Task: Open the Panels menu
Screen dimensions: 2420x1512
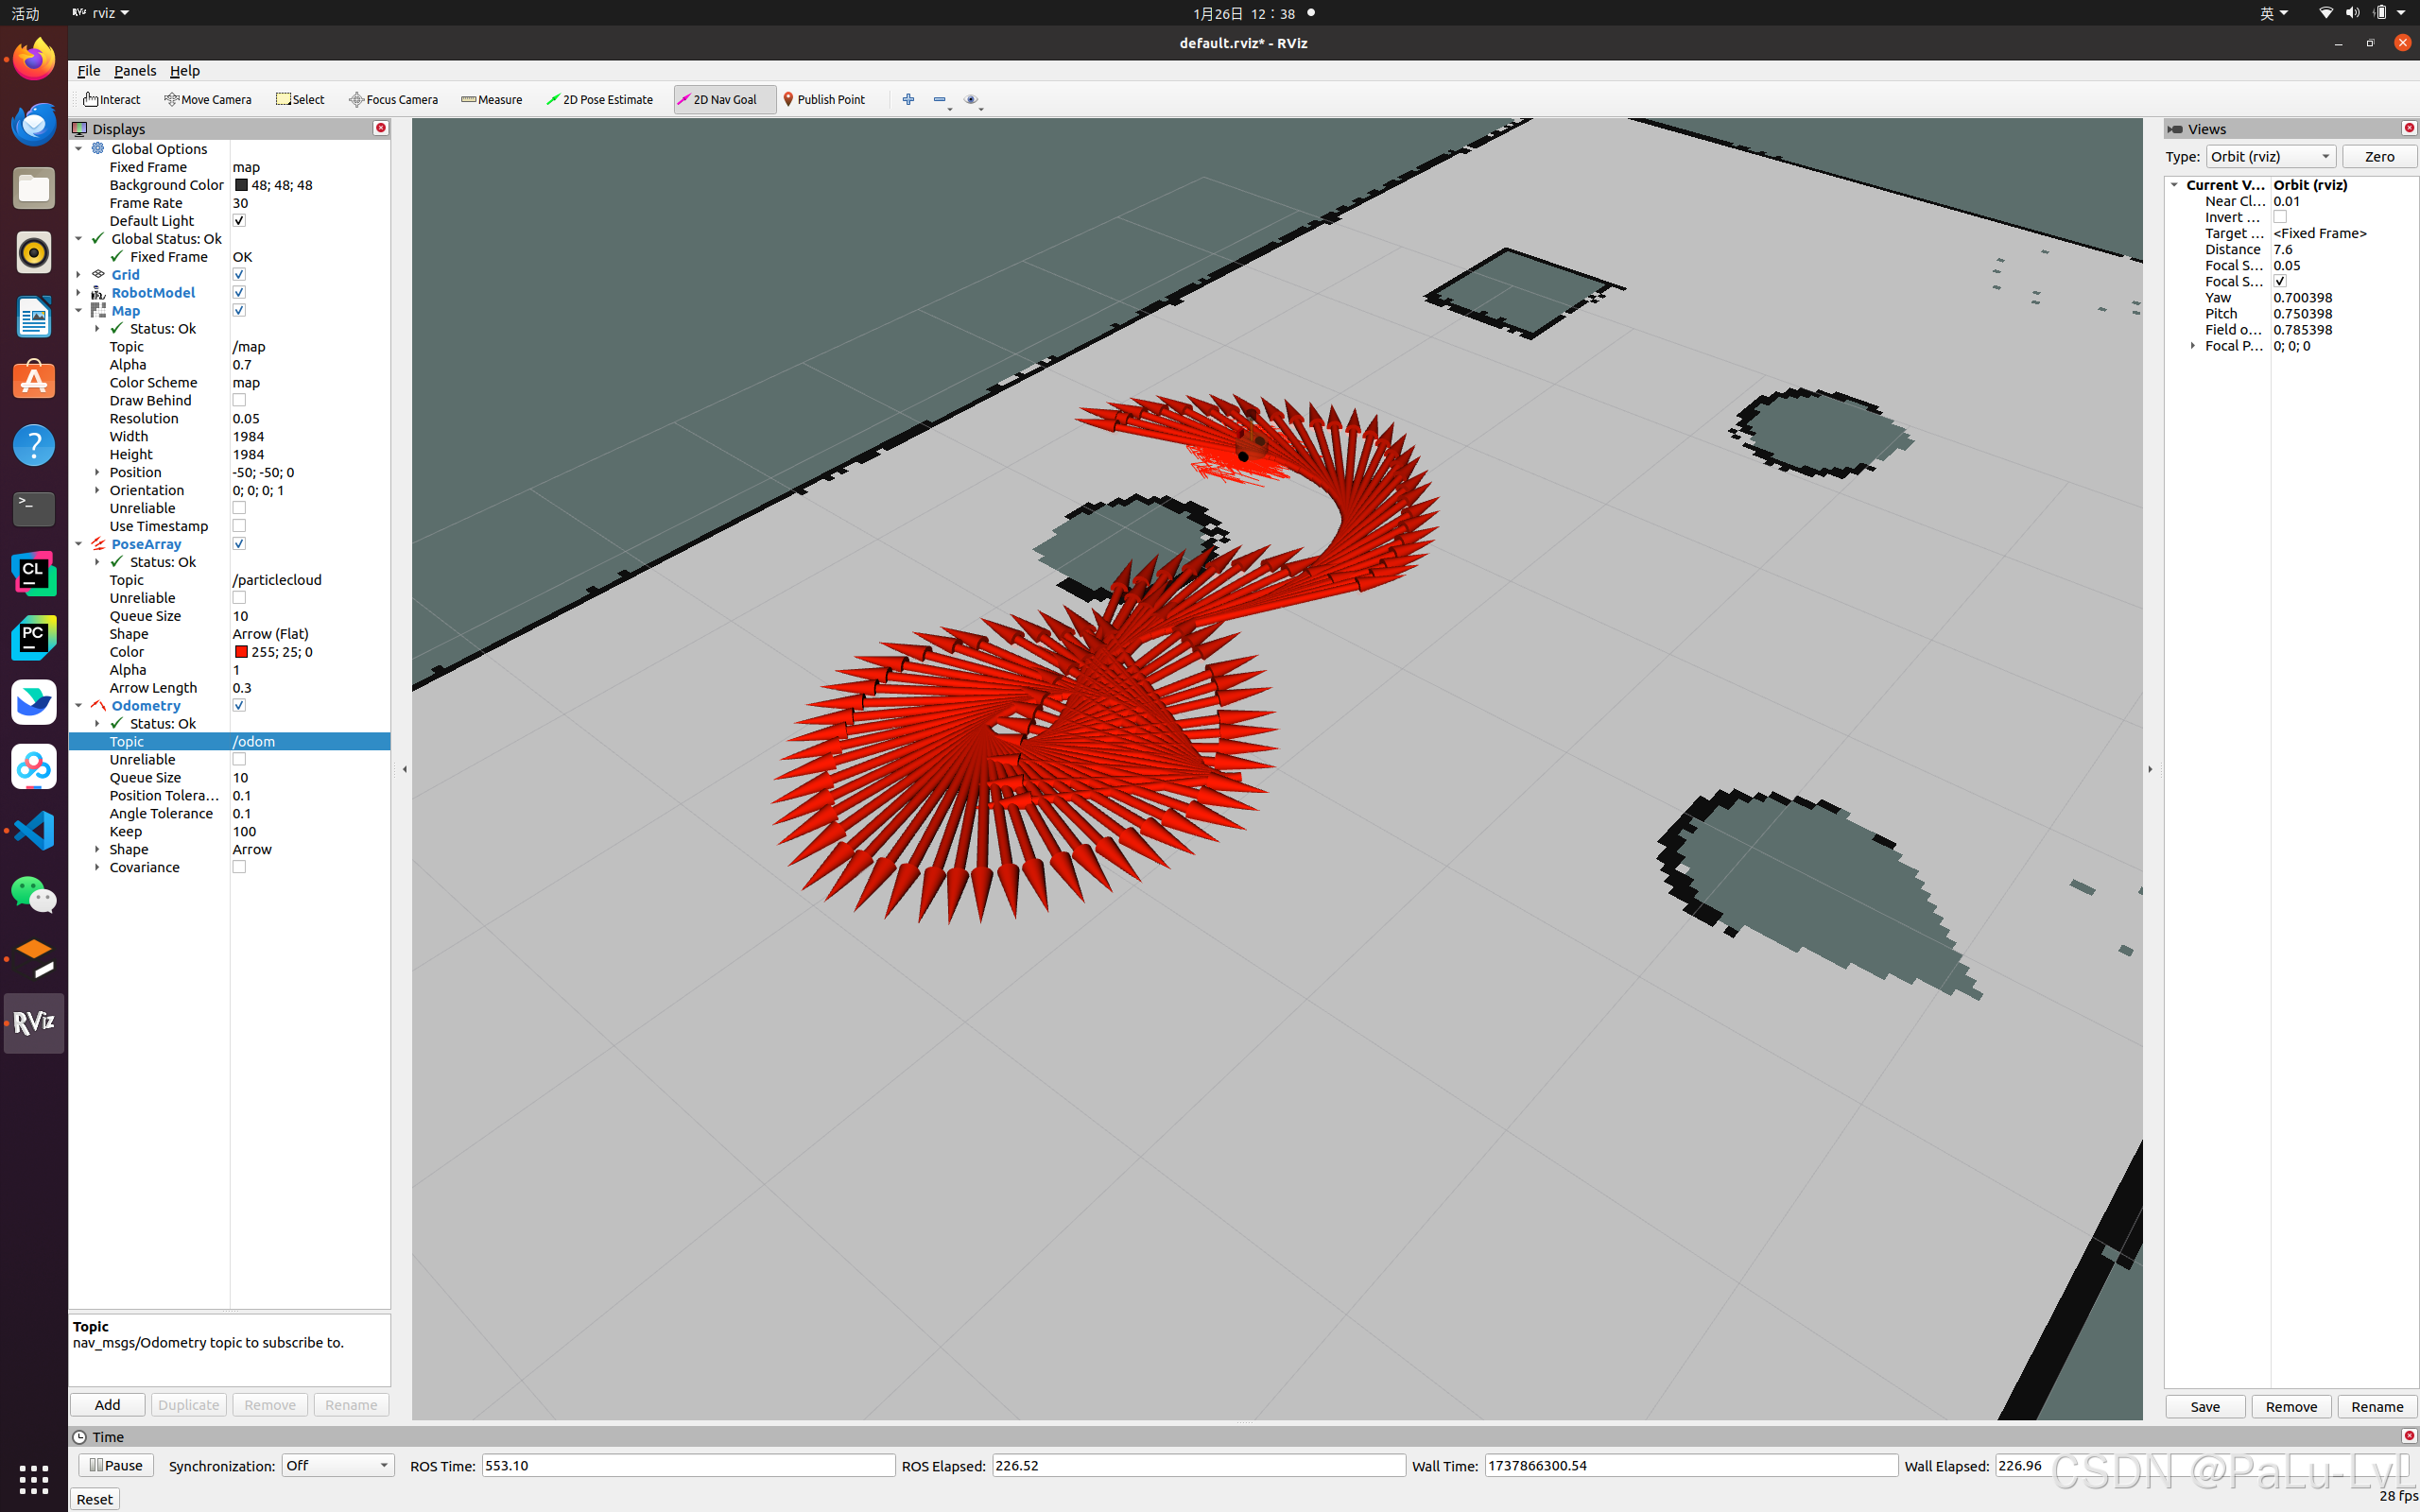Action: pyautogui.click(x=135, y=71)
